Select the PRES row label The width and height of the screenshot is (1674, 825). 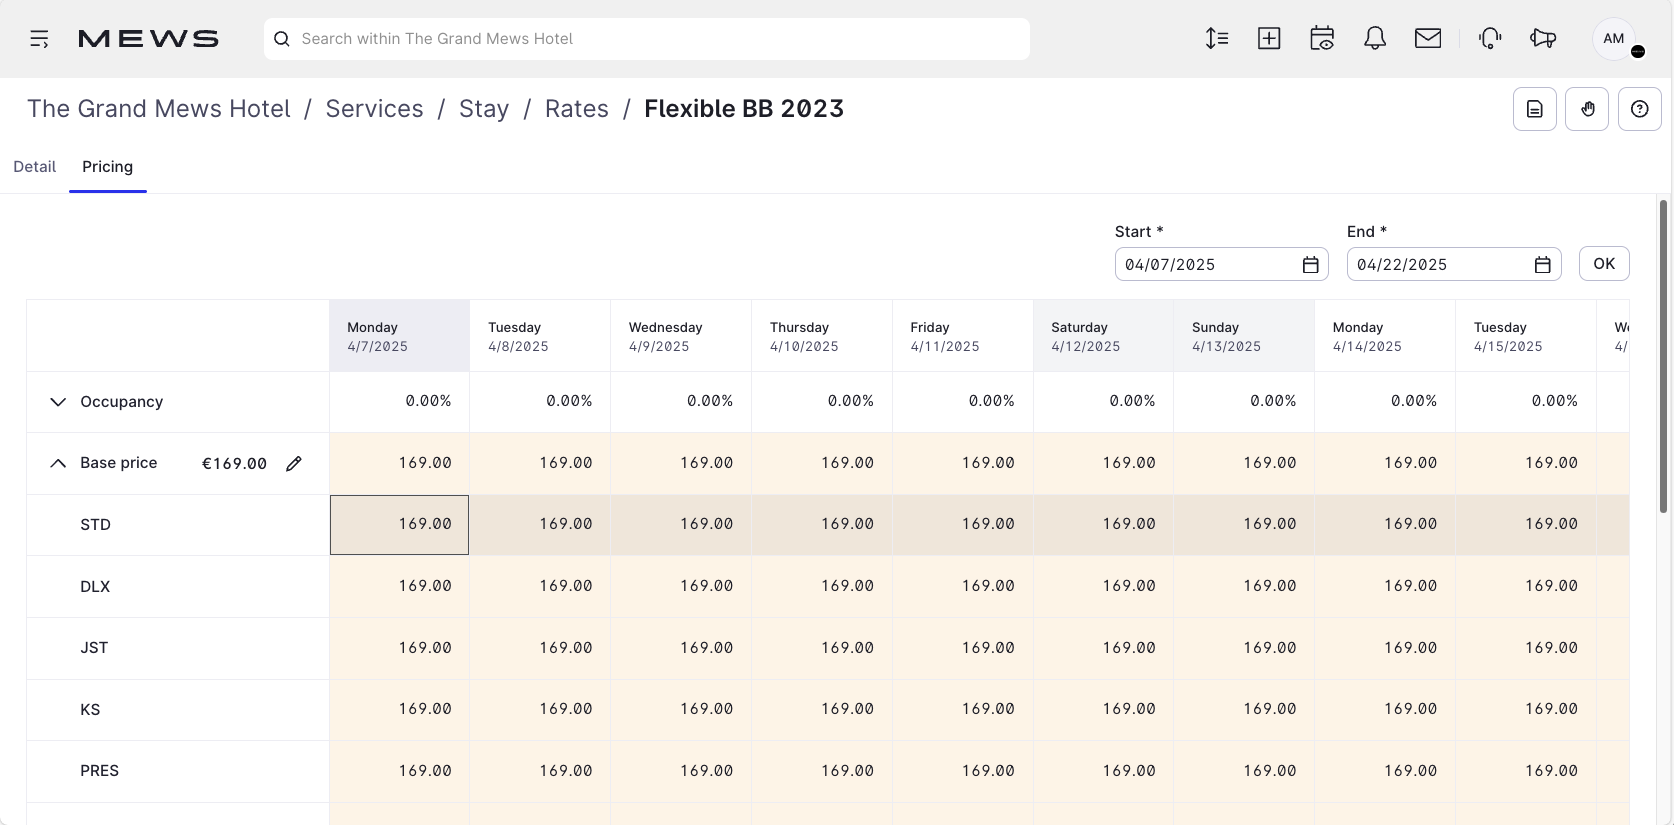click(99, 771)
